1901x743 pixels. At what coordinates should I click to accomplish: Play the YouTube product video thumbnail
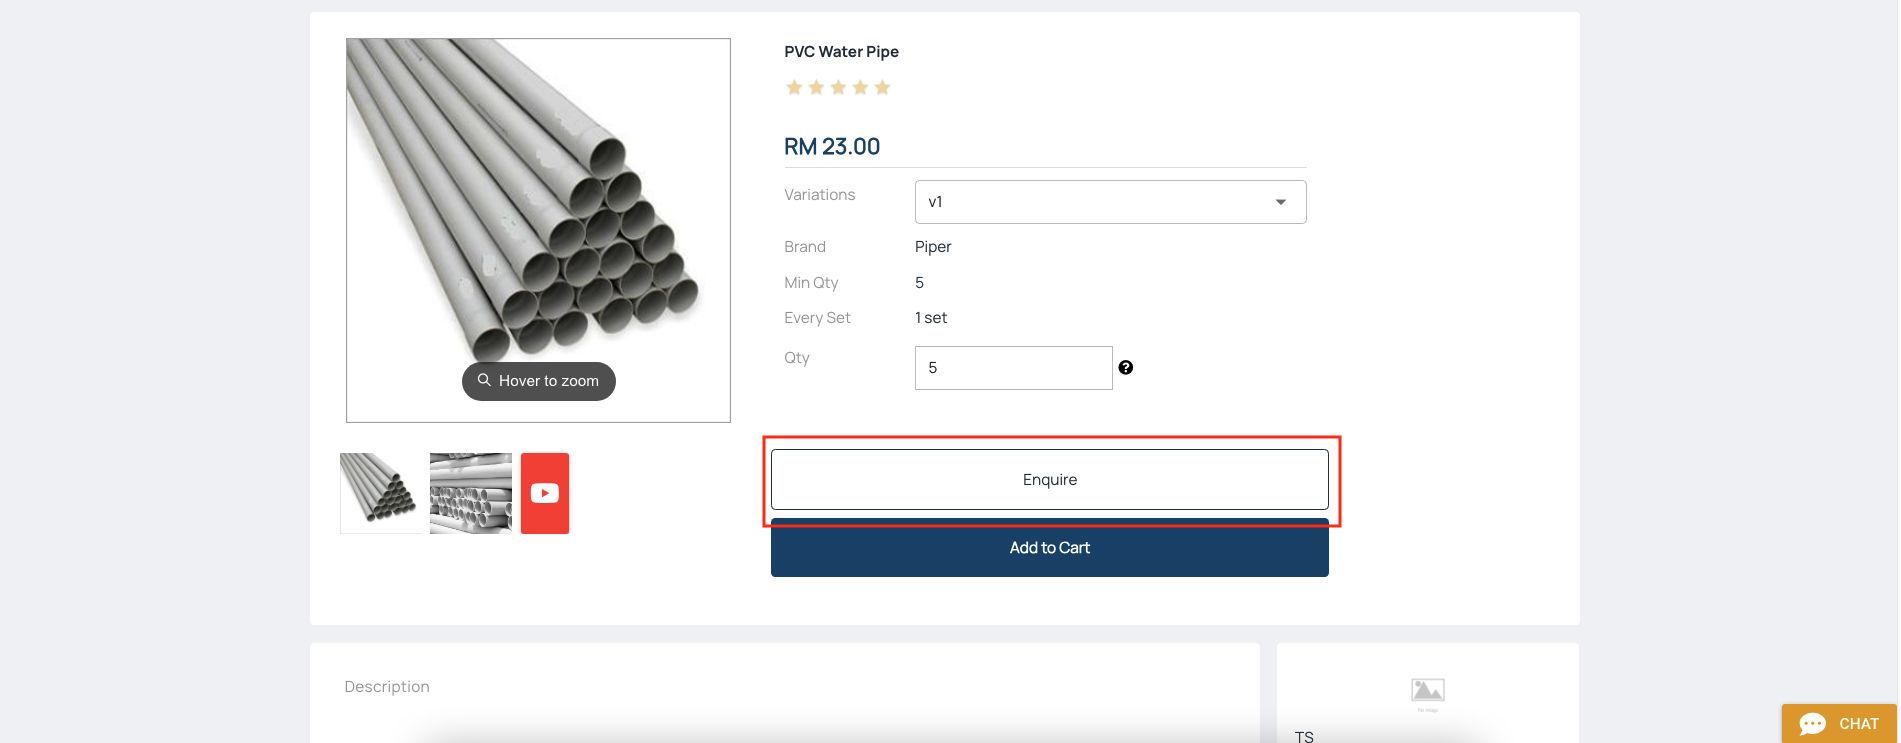(545, 493)
